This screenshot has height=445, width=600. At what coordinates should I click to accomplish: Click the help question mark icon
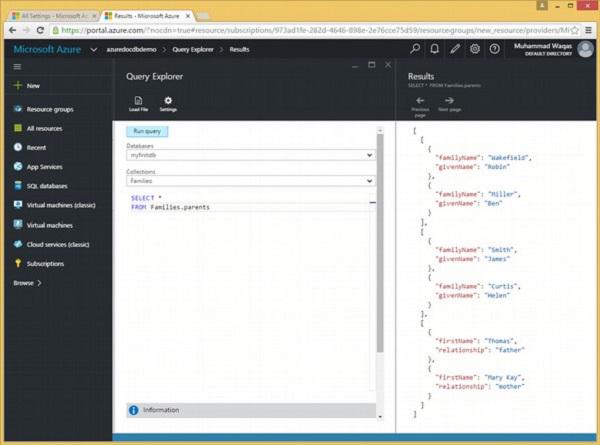pos(494,48)
